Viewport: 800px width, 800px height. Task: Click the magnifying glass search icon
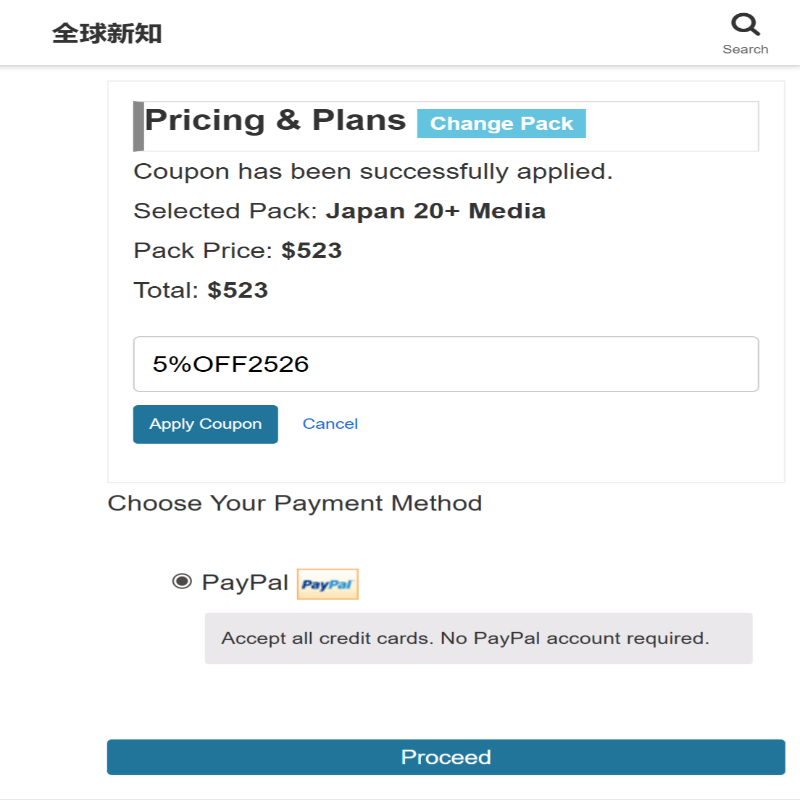[x=745, y=24]
